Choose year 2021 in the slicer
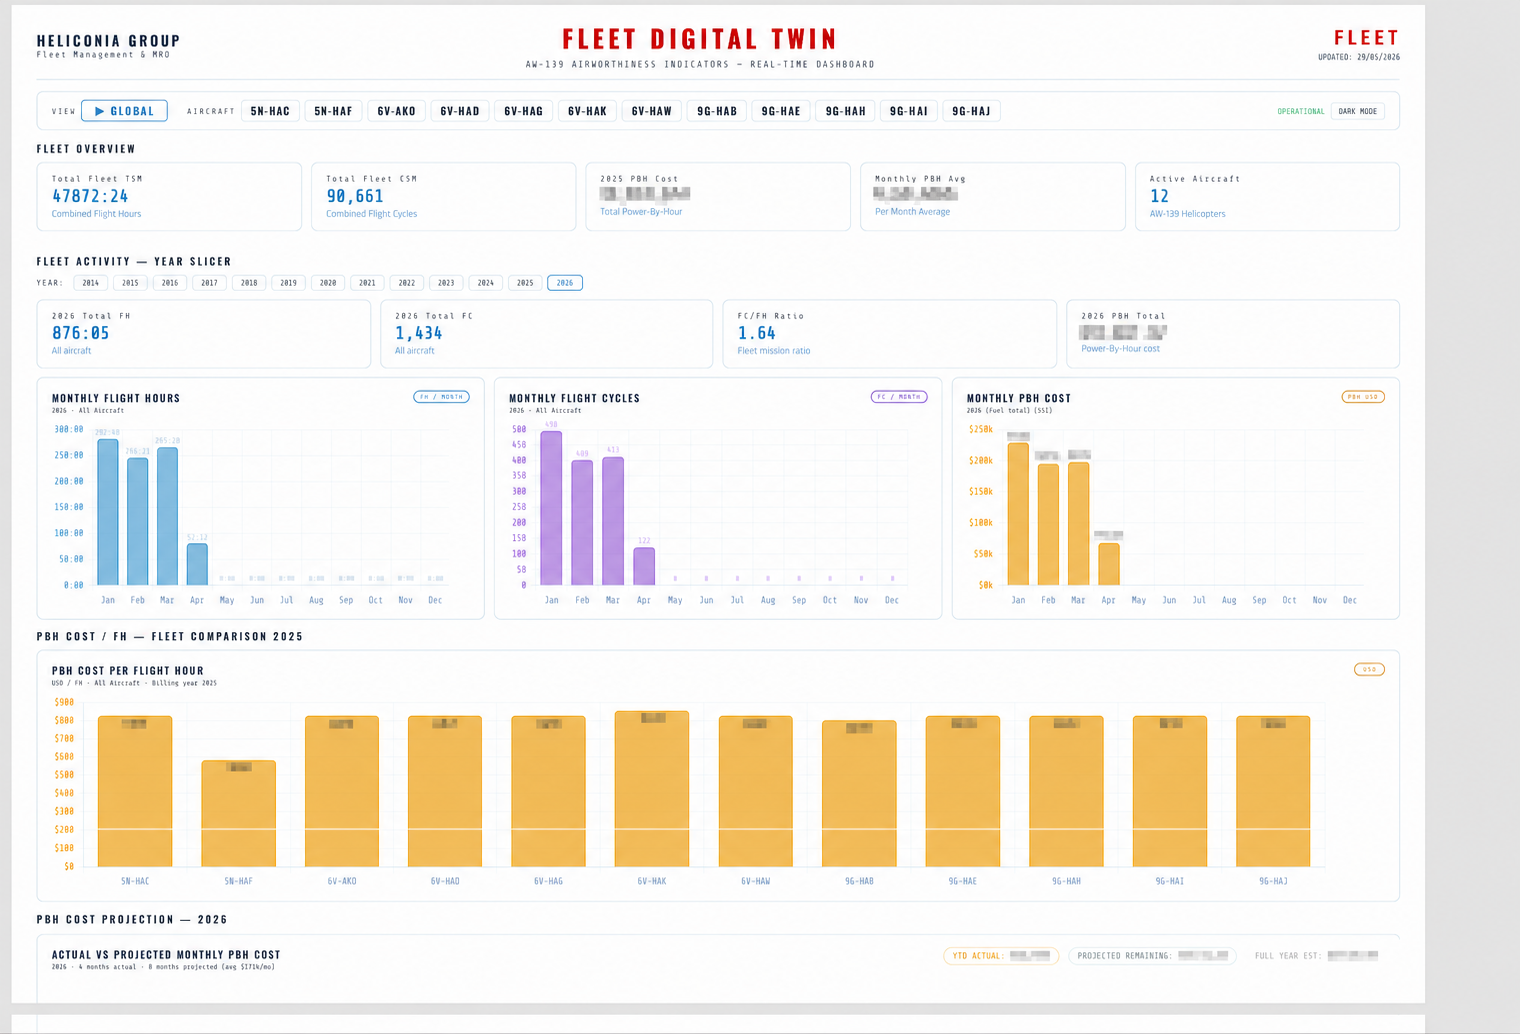The width and height of the screenshot is (1520, 1034). point(367,283)
